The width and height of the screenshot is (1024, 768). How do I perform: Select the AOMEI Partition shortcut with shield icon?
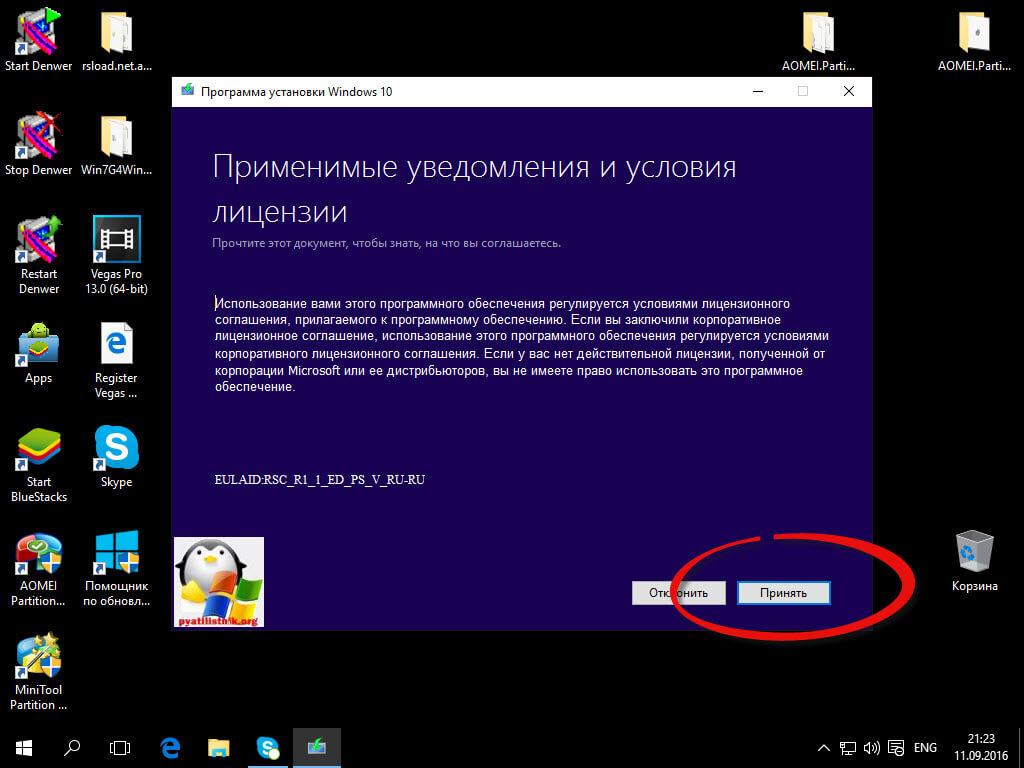pos(39,569)
